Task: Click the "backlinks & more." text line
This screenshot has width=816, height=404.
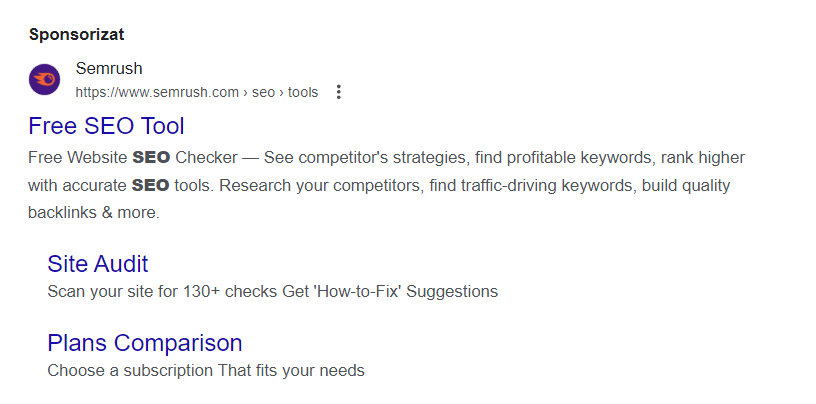Action: tap(93, 213)
